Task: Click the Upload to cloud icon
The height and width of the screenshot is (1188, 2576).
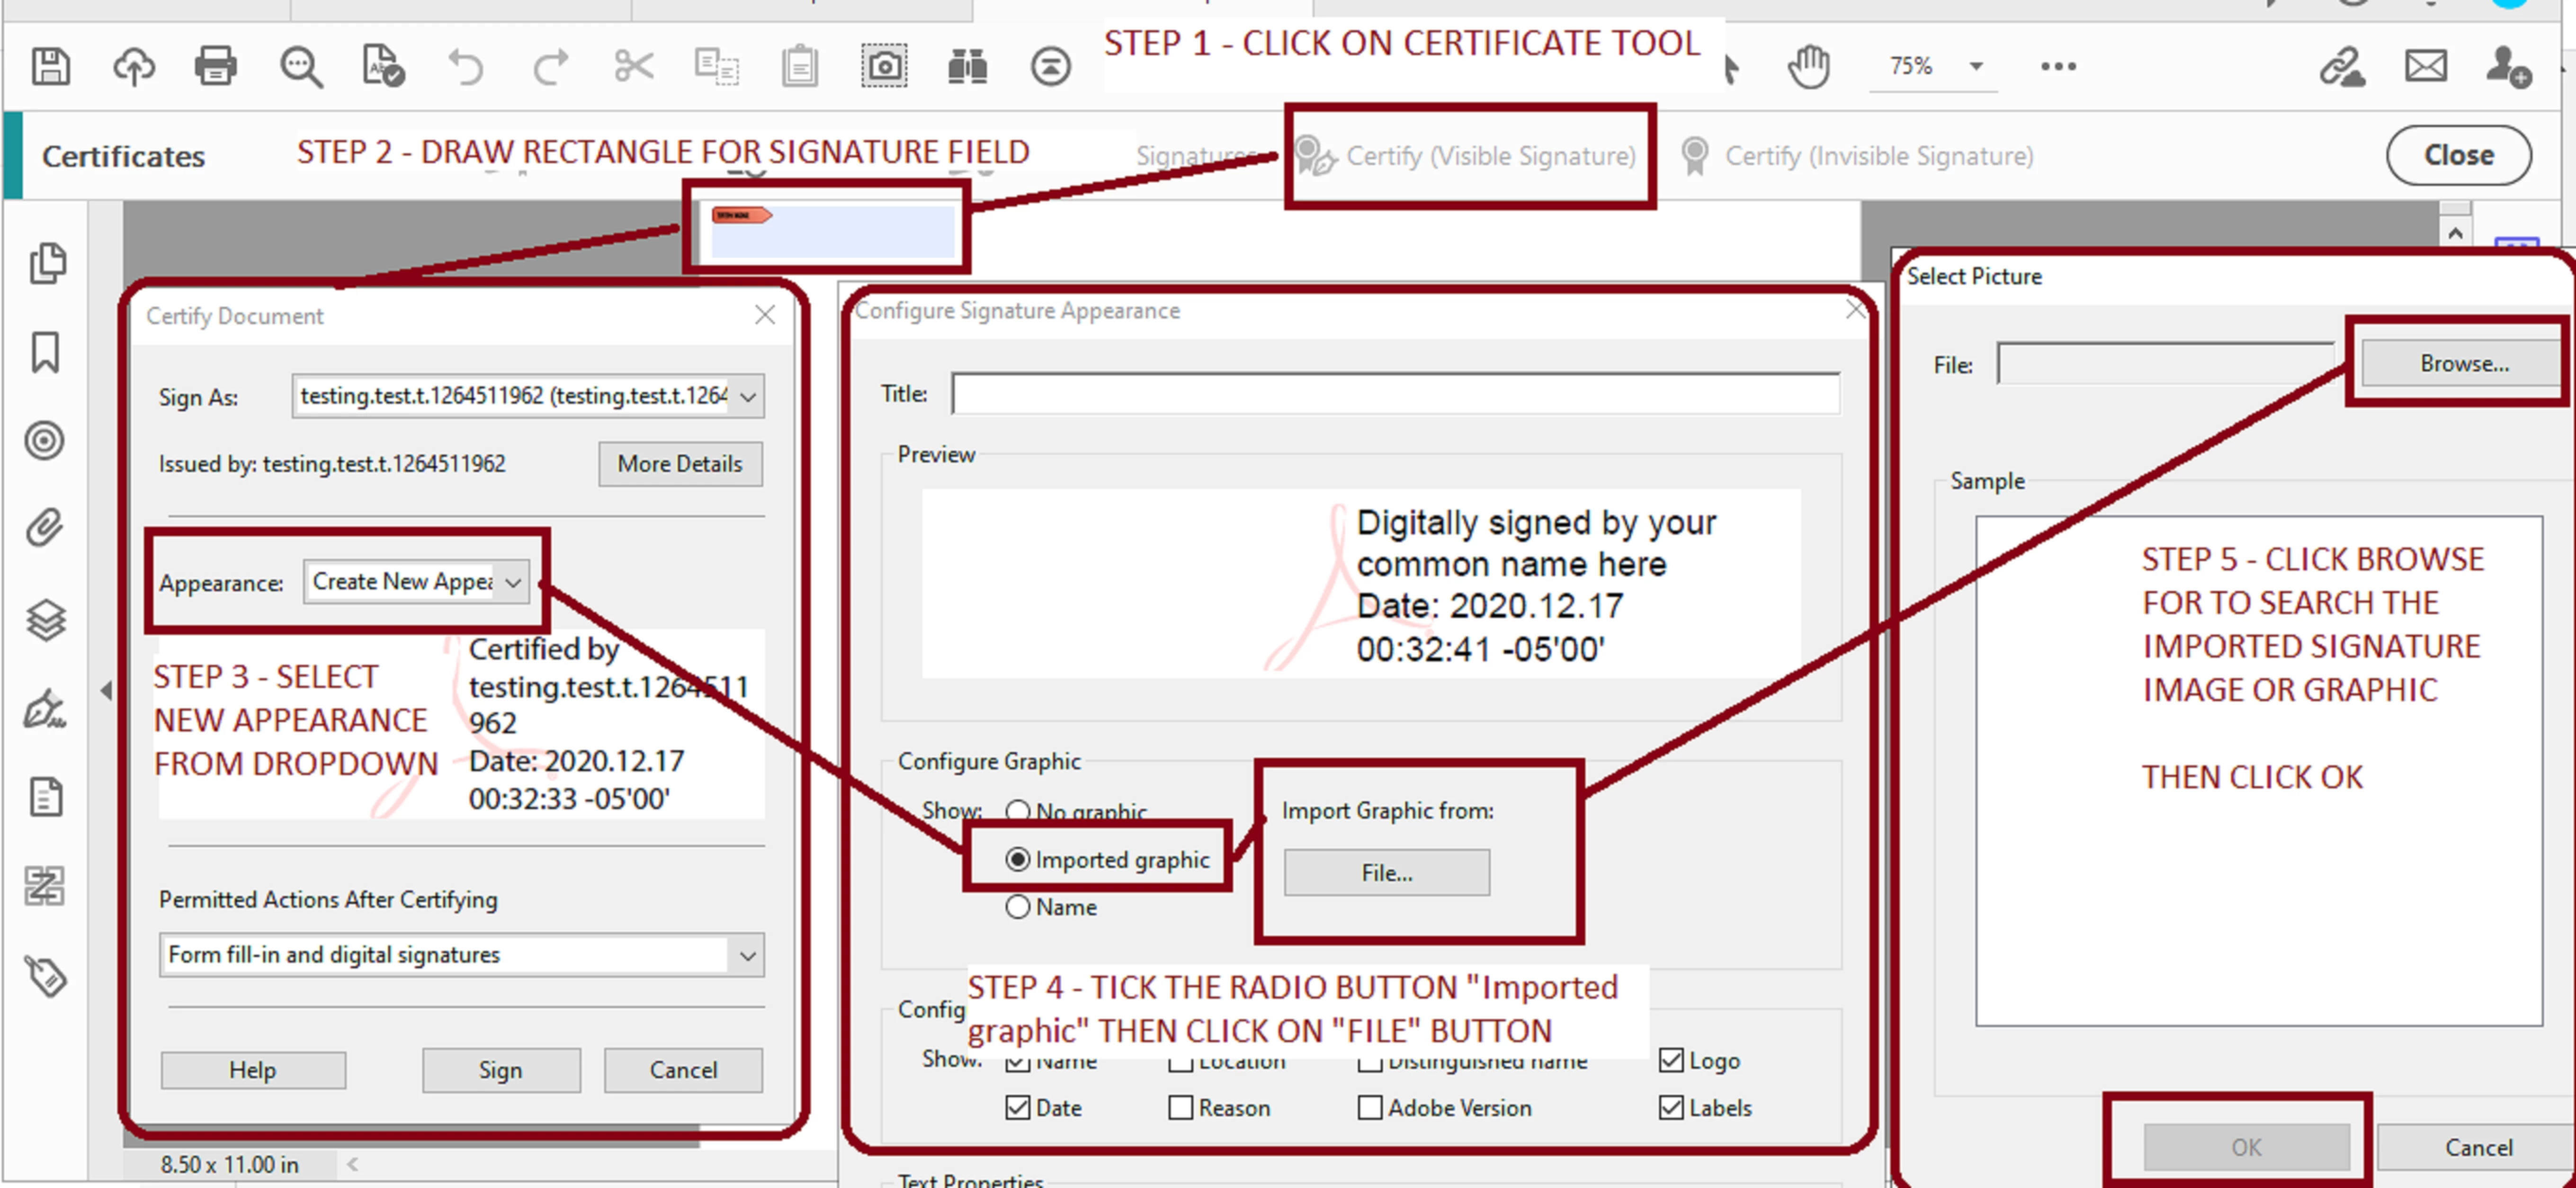Action: pyautogui.click(x=133, y=67)
